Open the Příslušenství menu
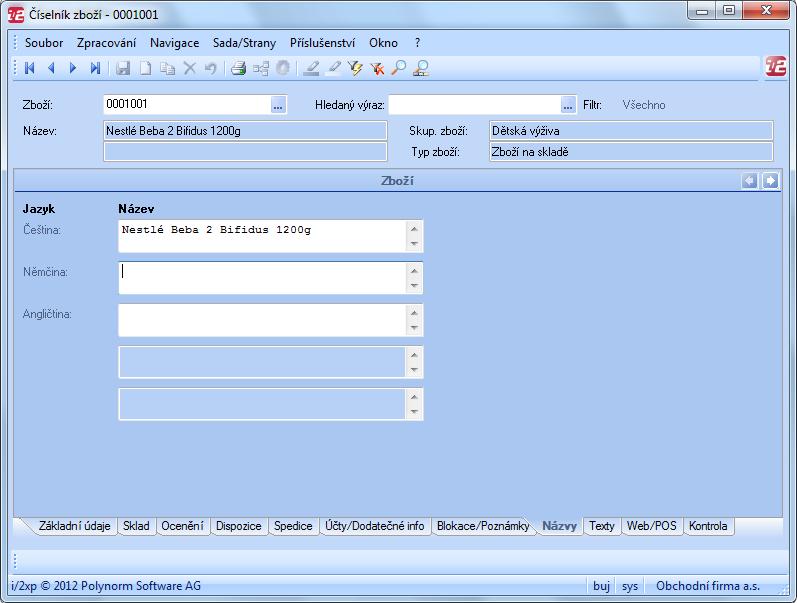The height and width of the screenshot is (603, 797). coord(322,43)
